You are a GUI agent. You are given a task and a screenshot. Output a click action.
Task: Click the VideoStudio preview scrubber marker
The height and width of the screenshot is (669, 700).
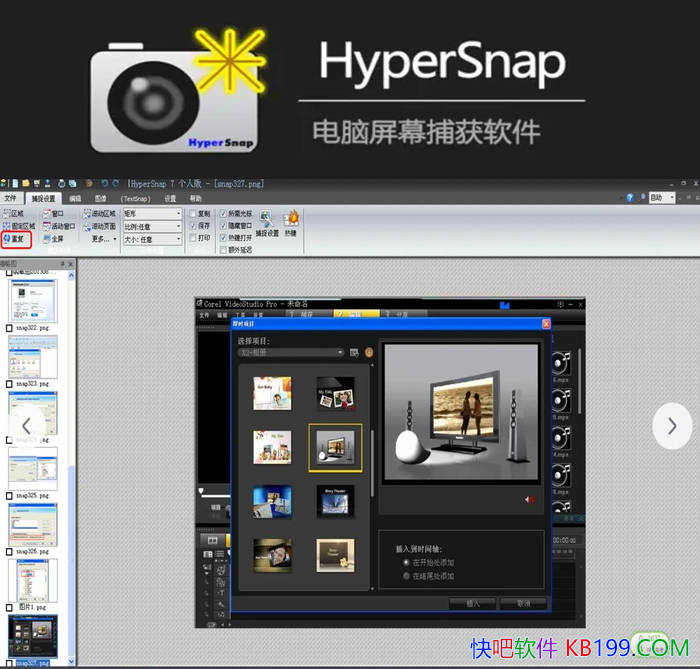tap(201, 491)
